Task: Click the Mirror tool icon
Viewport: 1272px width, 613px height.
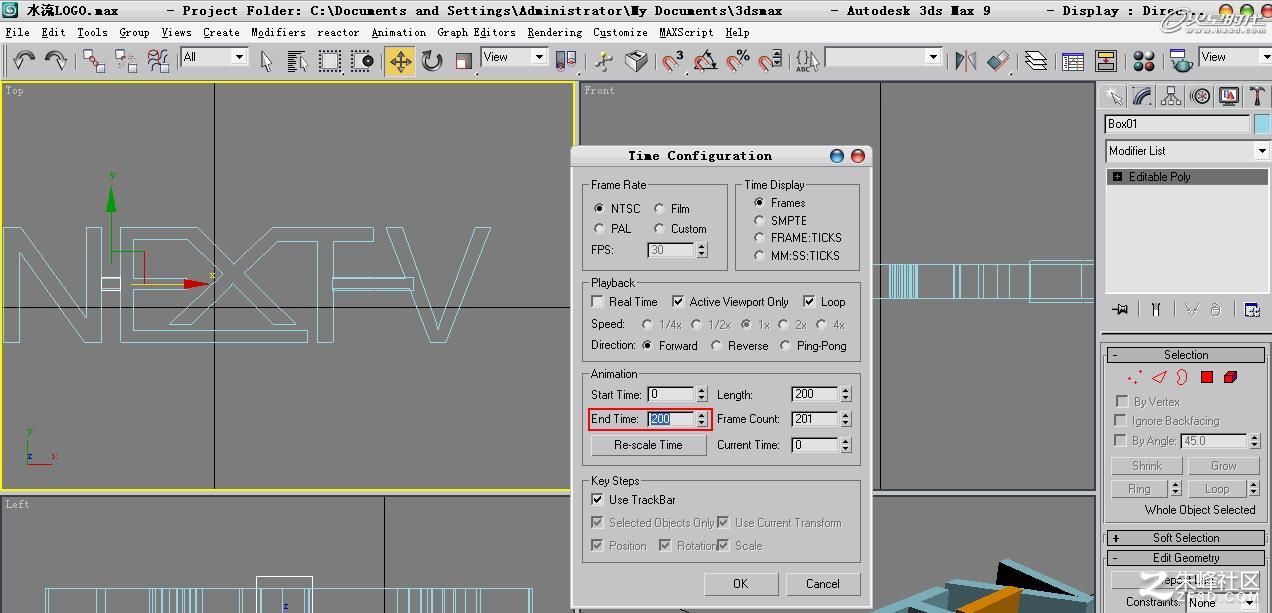Action: click(x=965, y=61)
